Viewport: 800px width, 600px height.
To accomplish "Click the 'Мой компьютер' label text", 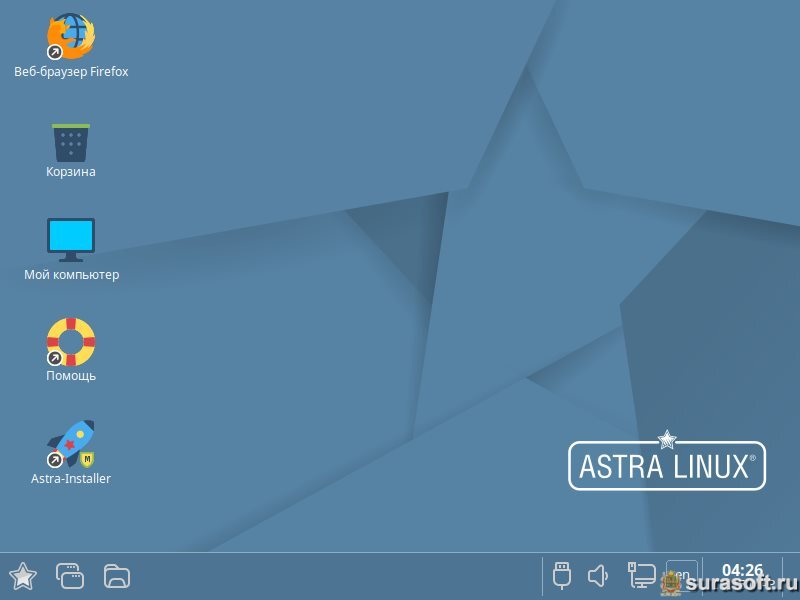I will [71, 274].
